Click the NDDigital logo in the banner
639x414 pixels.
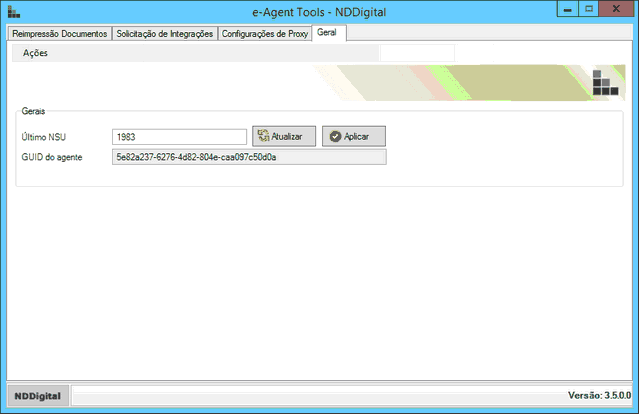point(605,82)
